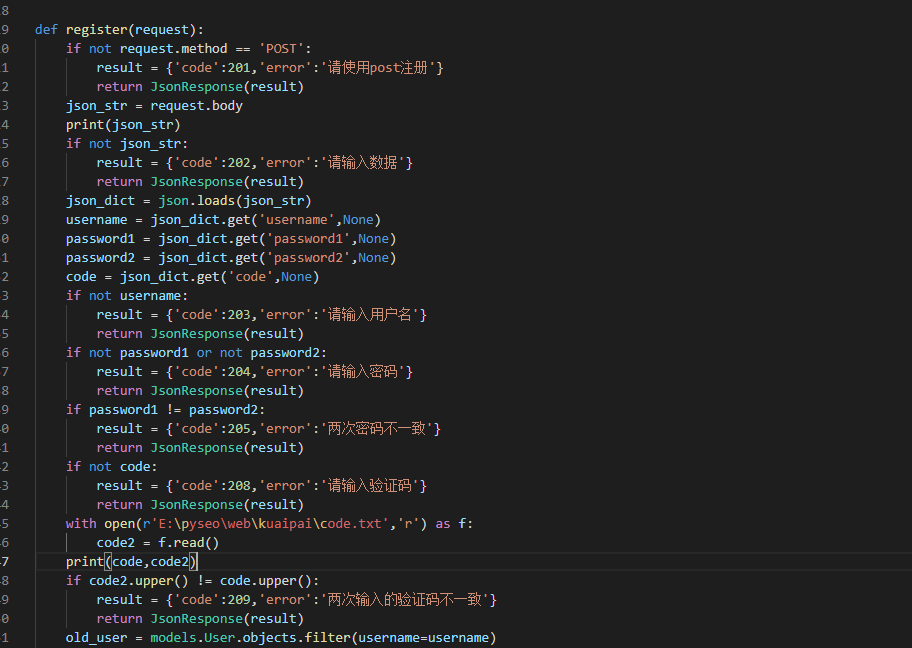Click the error string '请输入密码'

point(362,372)
